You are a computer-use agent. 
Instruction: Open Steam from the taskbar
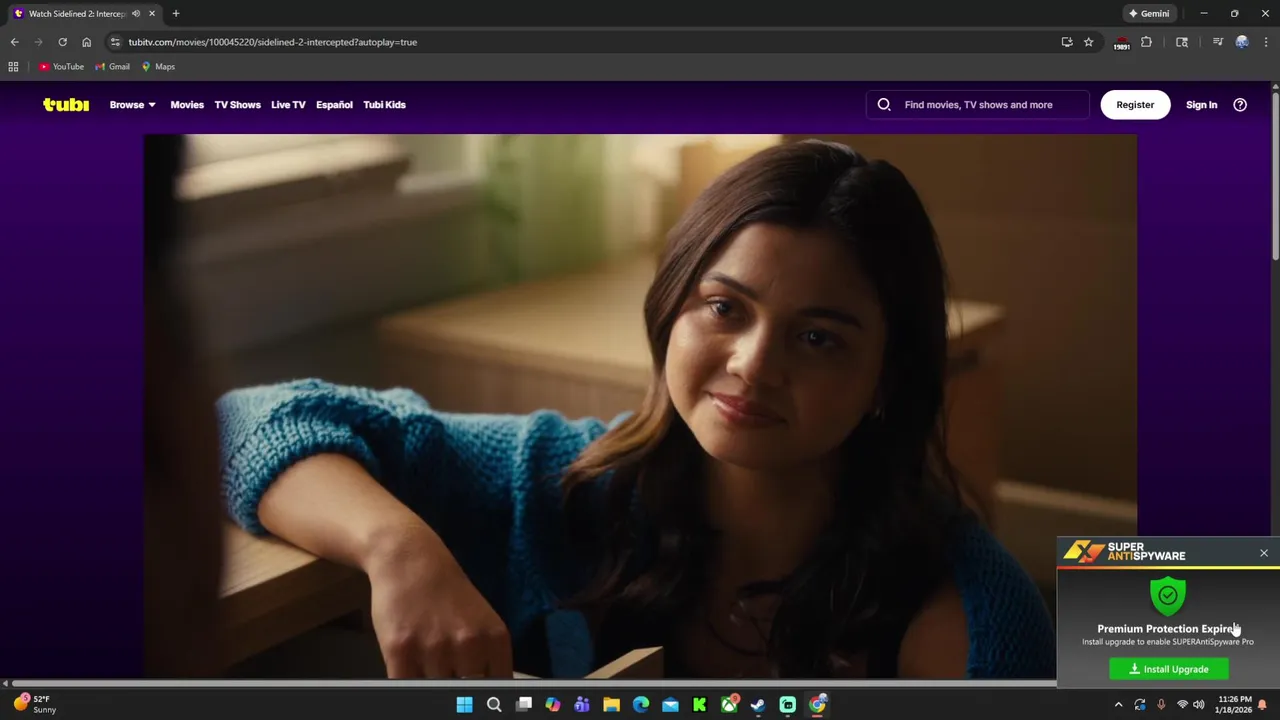(758, 705)
